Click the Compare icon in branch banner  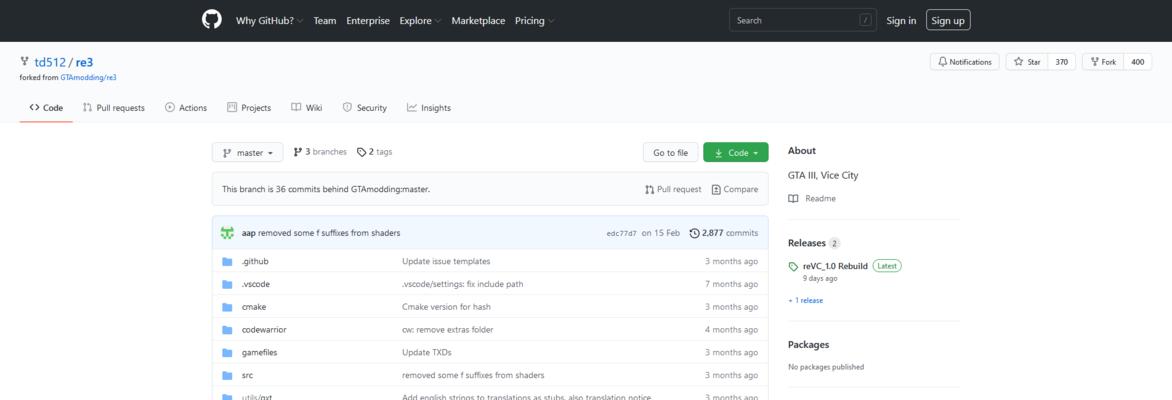[x=716, y=190]
